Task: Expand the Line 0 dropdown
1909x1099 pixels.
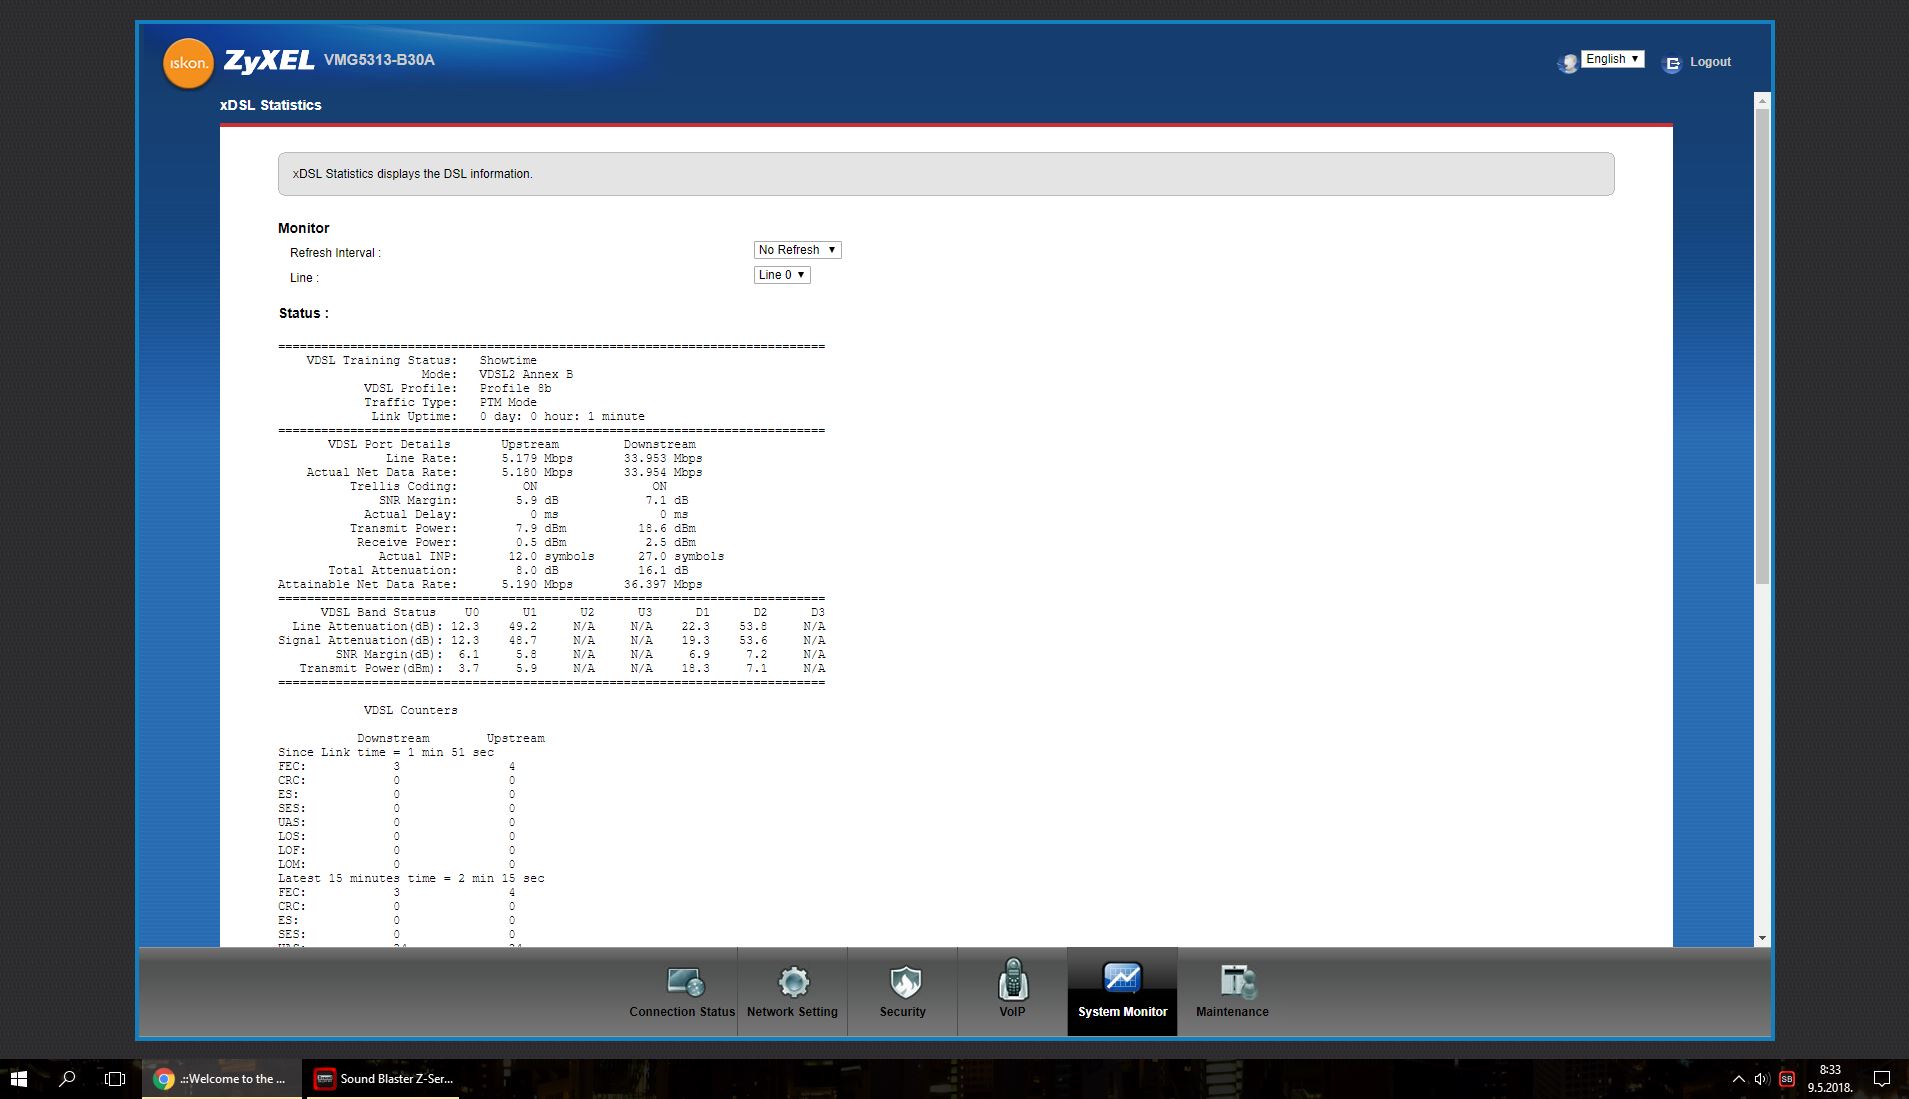Action: point(781,275)
